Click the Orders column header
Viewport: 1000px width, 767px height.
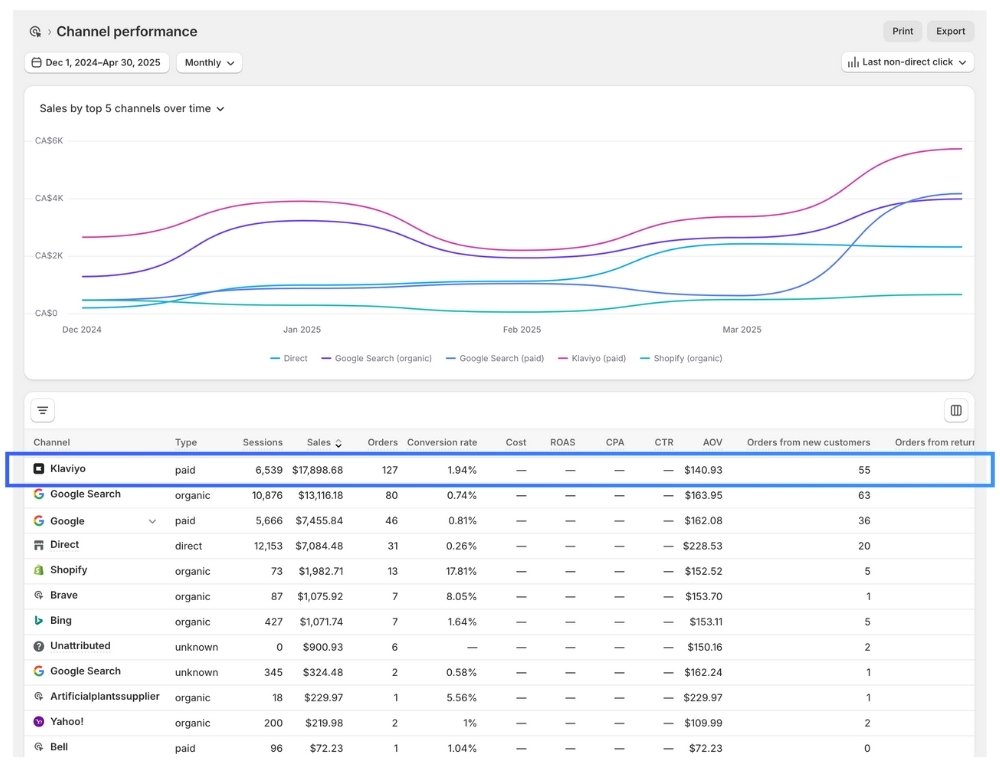383,442
